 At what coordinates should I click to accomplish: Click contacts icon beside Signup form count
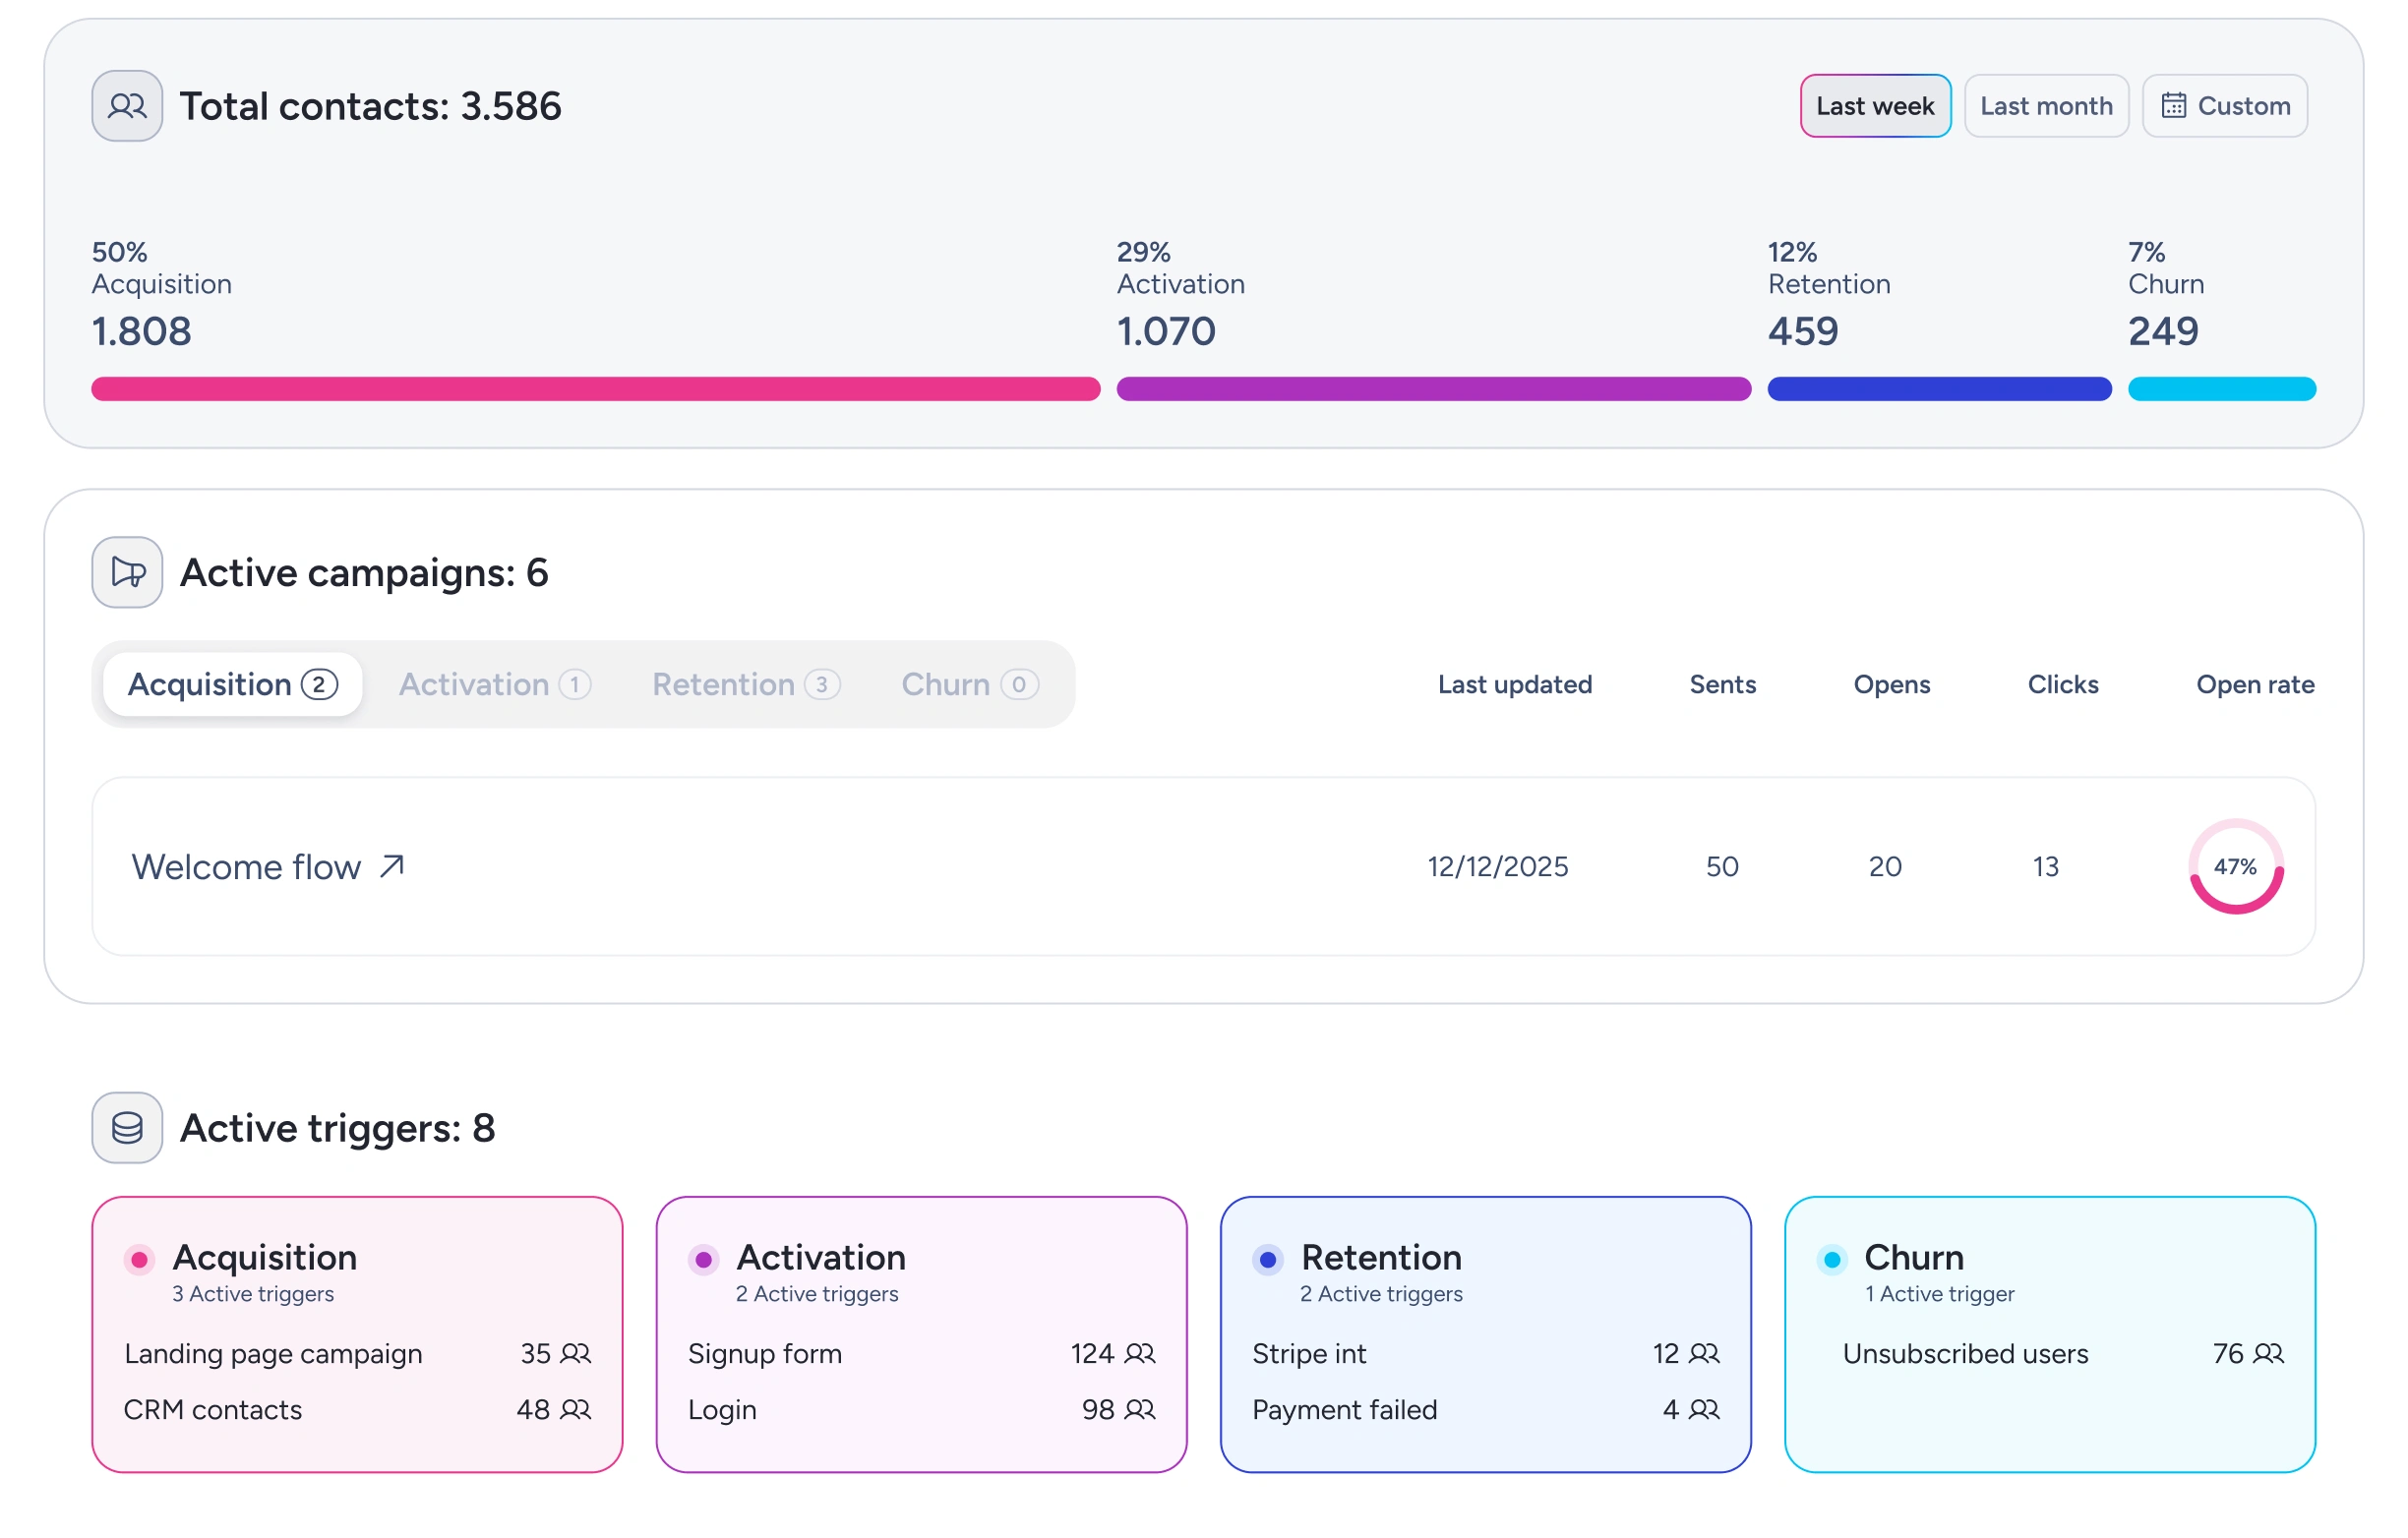click(x=1140, y=1354)
